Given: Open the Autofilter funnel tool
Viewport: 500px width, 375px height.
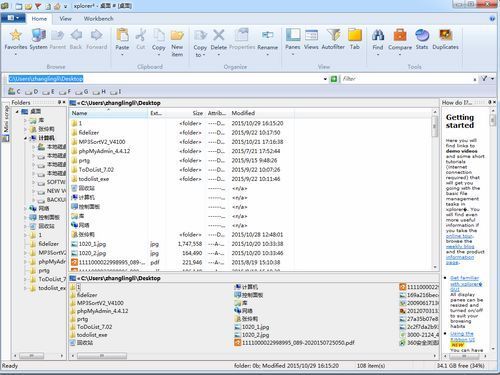Looking at the screenshot, I should (333, 40).
